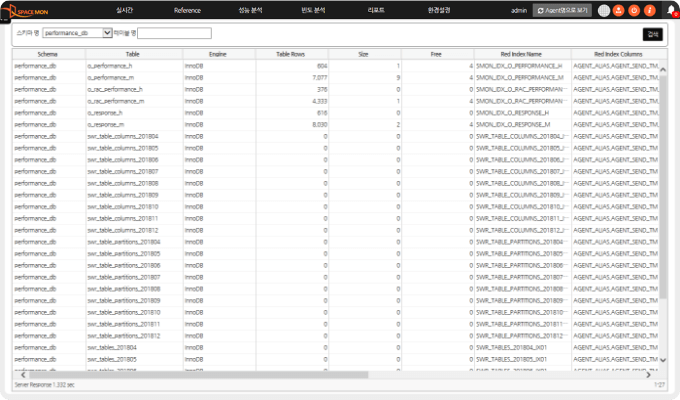Click the horizontal scrollbar thumb
Image resolution: width=680 pixels, height=400 pixels.
tap(198, 375)
